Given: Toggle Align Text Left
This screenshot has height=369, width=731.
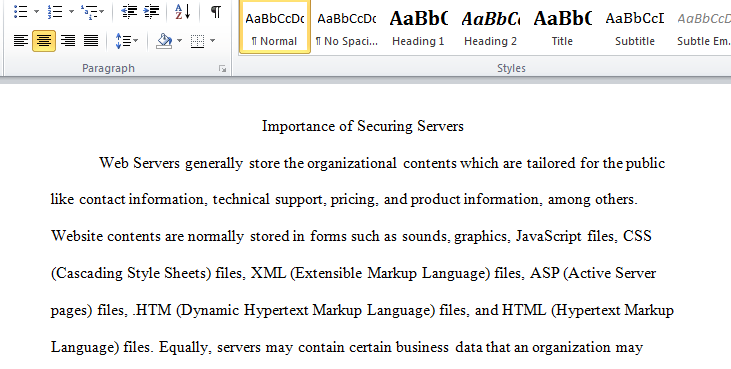Looking at the screenshot, I should (x=21, y=41).
